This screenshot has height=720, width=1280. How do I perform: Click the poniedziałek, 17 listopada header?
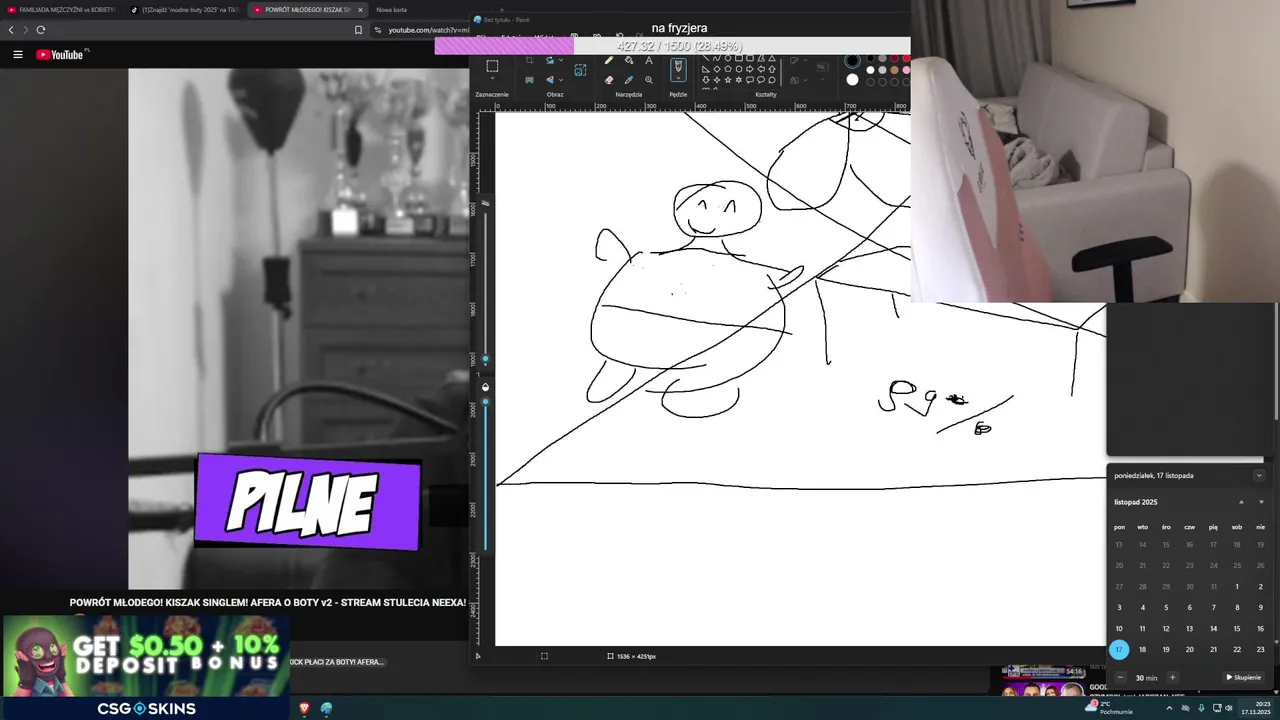1154,476
